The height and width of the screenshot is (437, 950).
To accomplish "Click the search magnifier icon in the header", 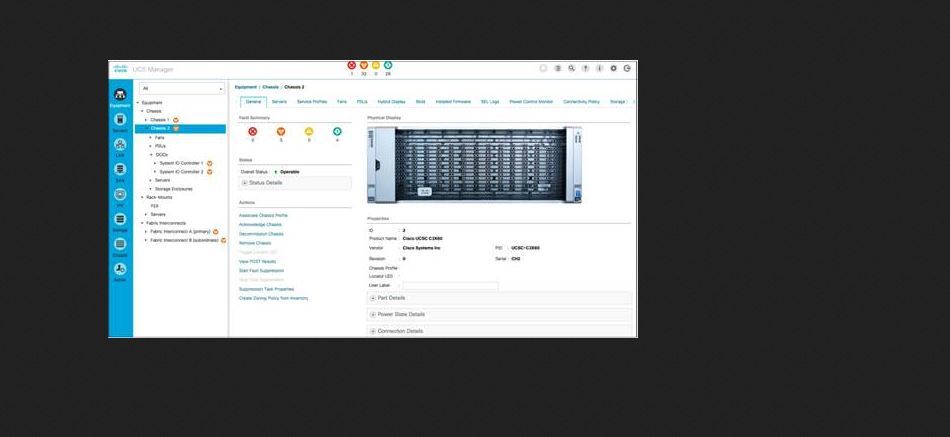I will click(571, 68).
